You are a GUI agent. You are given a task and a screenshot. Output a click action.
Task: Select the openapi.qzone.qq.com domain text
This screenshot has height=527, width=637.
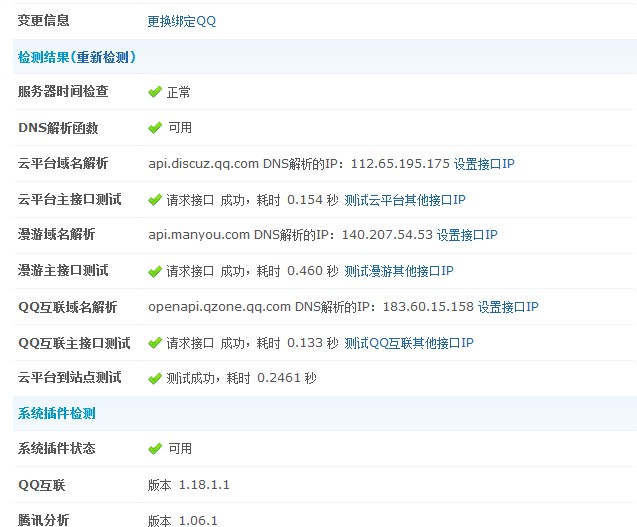[219, 307]
